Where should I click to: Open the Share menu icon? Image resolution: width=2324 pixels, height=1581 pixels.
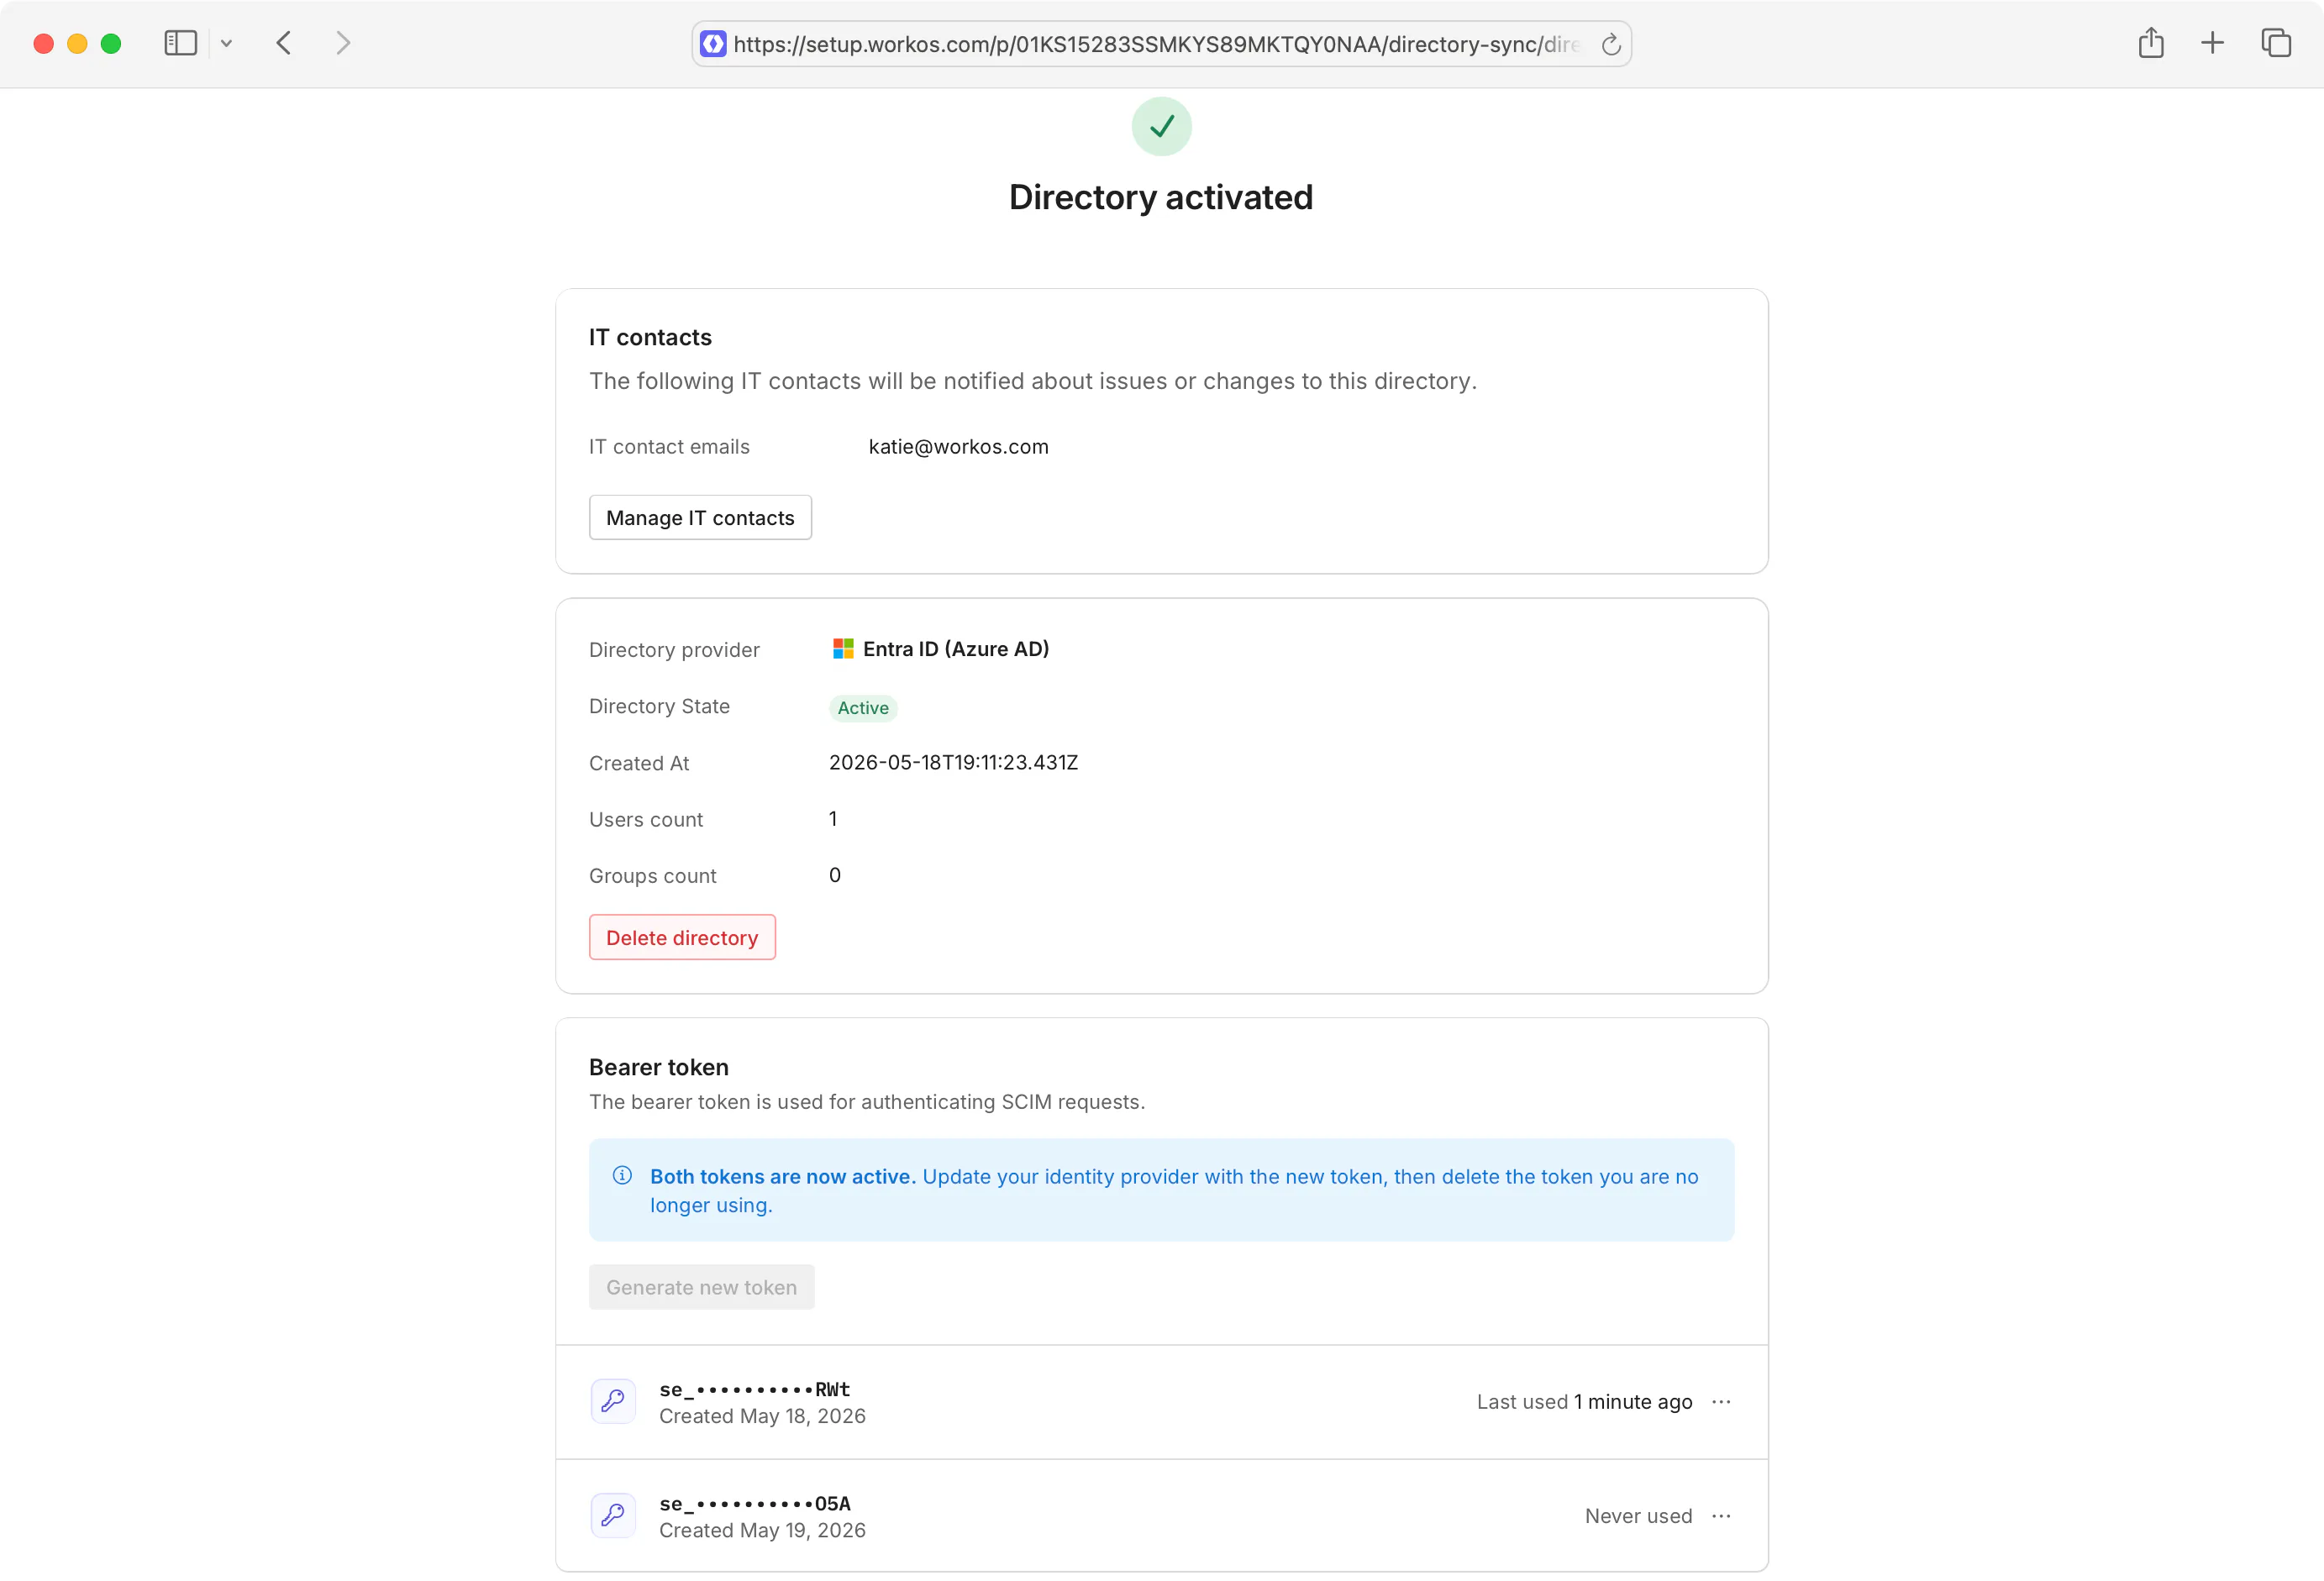tap(2151, 43)
